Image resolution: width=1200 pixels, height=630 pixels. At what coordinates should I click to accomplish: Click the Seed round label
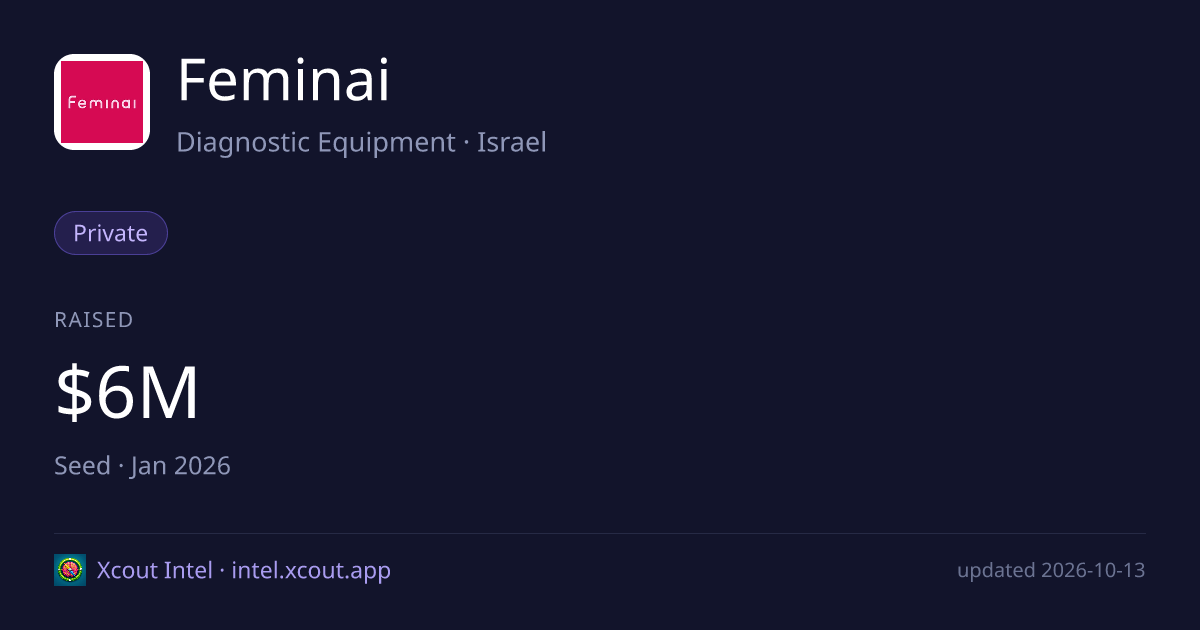82,465
